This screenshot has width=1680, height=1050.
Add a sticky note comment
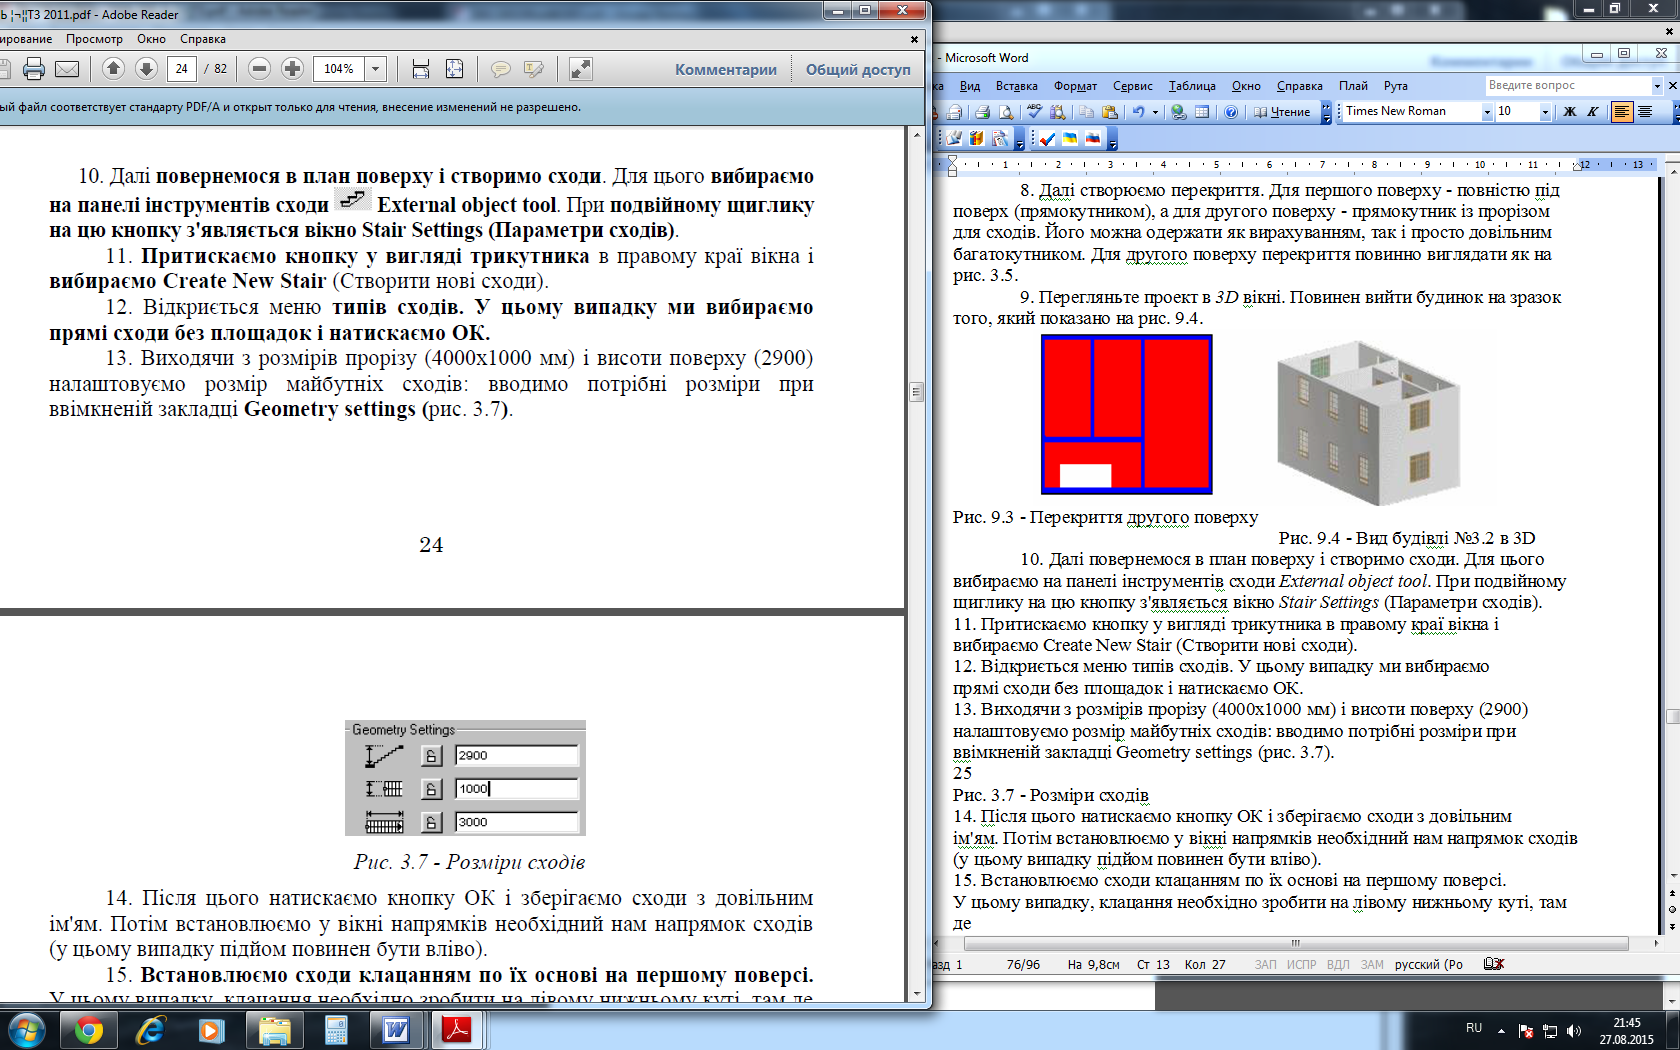tap(500, 69)
